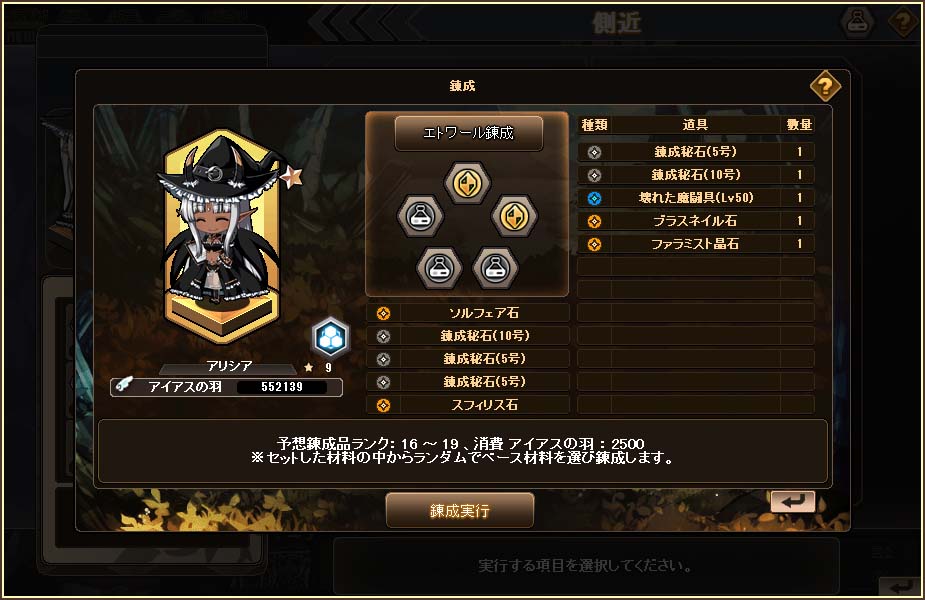The width and height of the screenshot is (925, 600).
Task: Remove スフィリス石 from selected materials
Action: click(468, 405)
